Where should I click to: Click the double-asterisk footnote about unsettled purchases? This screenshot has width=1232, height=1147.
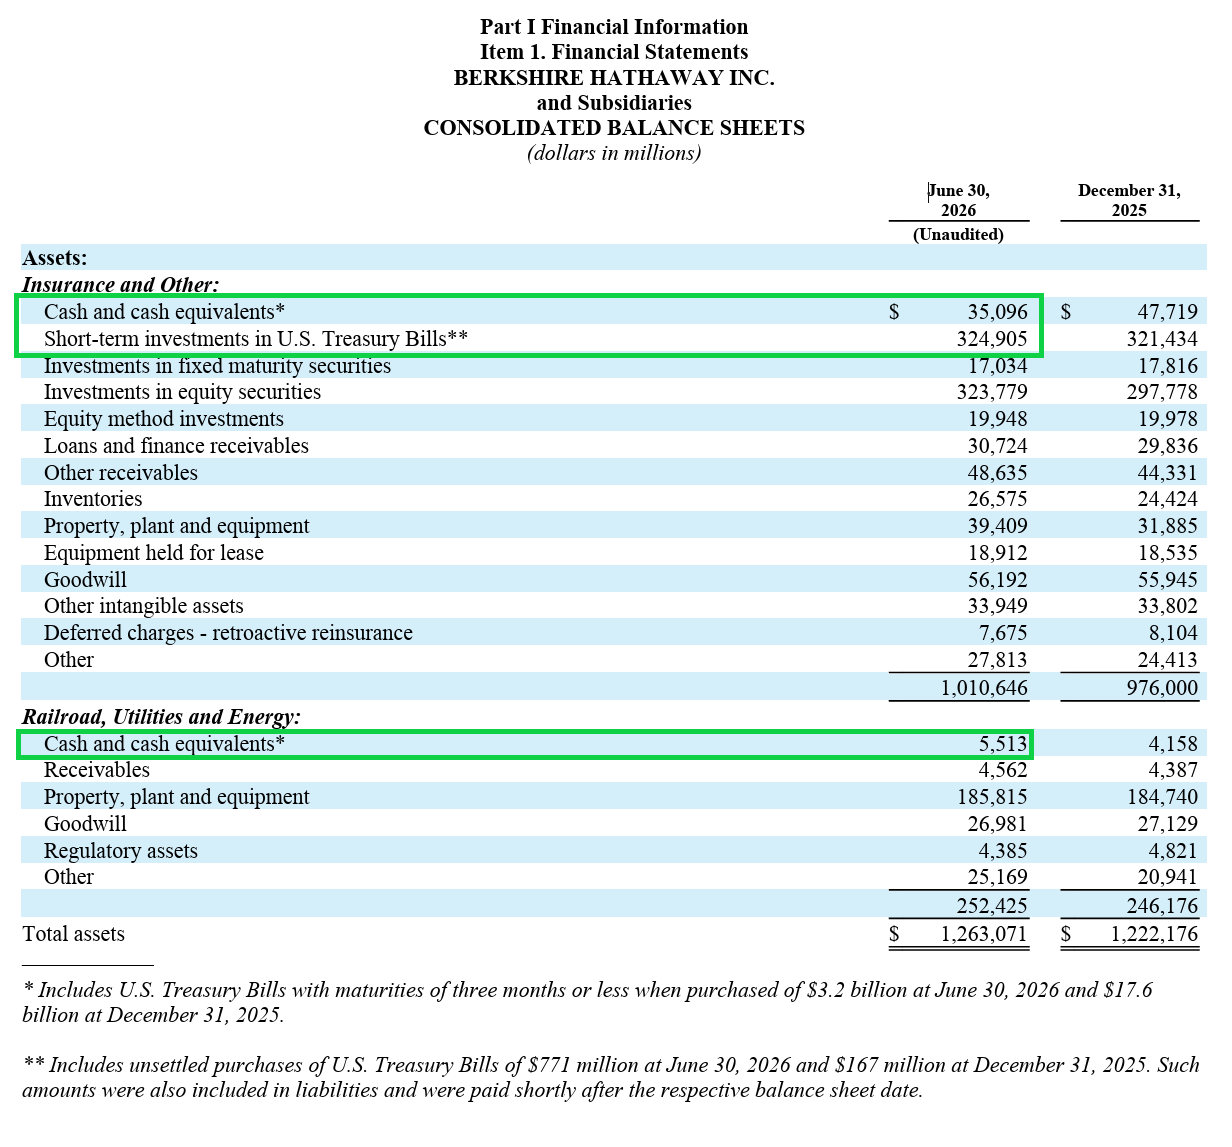(611, 1077)
